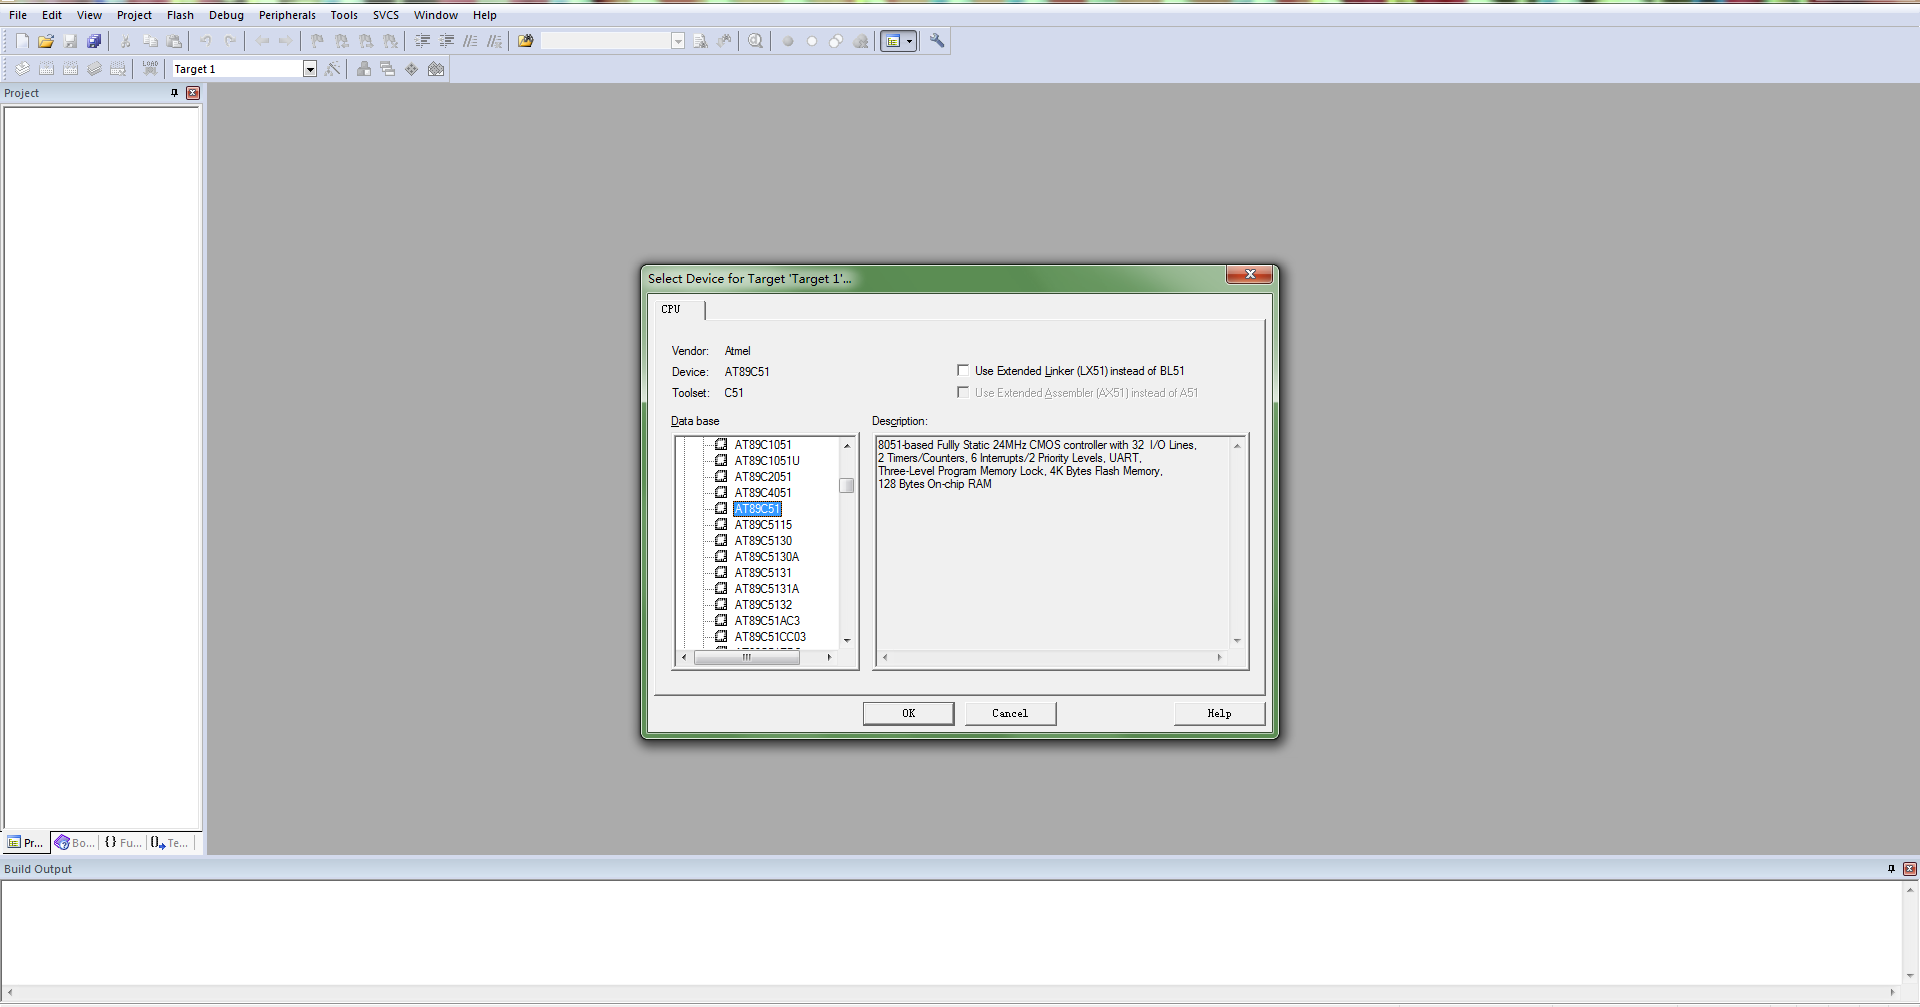Screen dimensions: 1920x1007
Task: Open the Find in Files icon
Action: click(x=526, y=41)
